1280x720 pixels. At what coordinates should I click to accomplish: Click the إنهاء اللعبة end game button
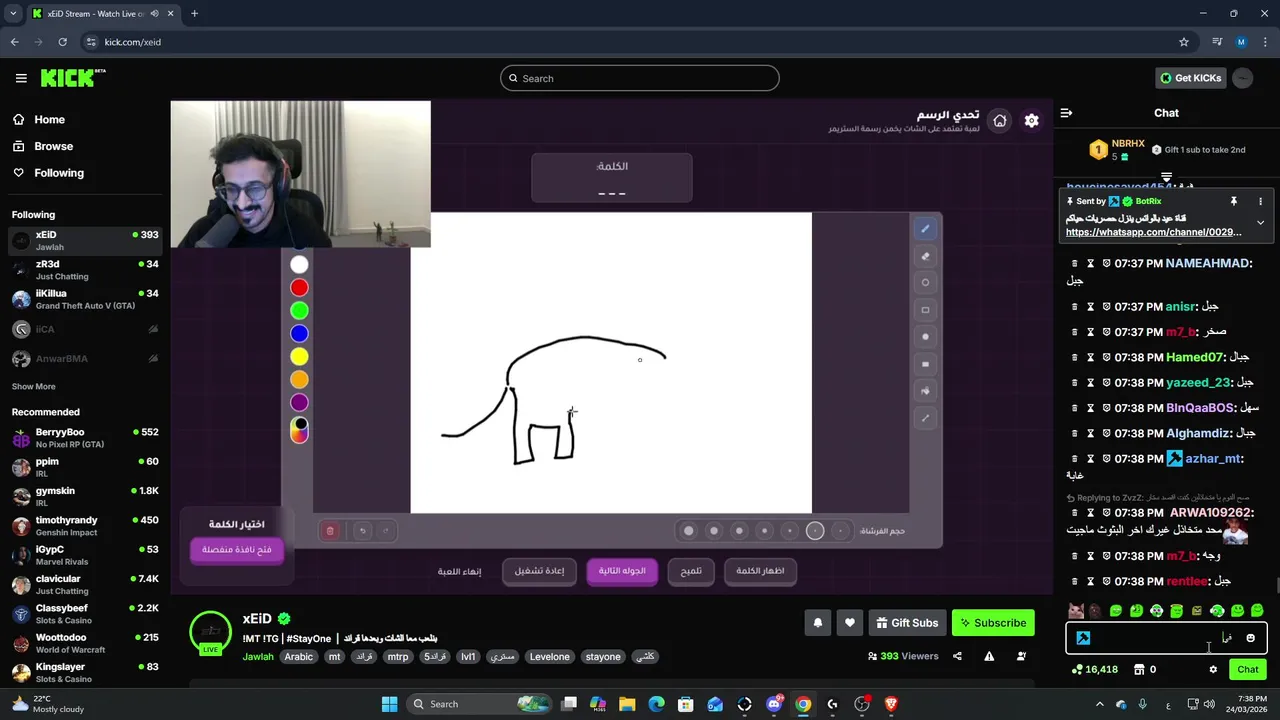point(459,571)
